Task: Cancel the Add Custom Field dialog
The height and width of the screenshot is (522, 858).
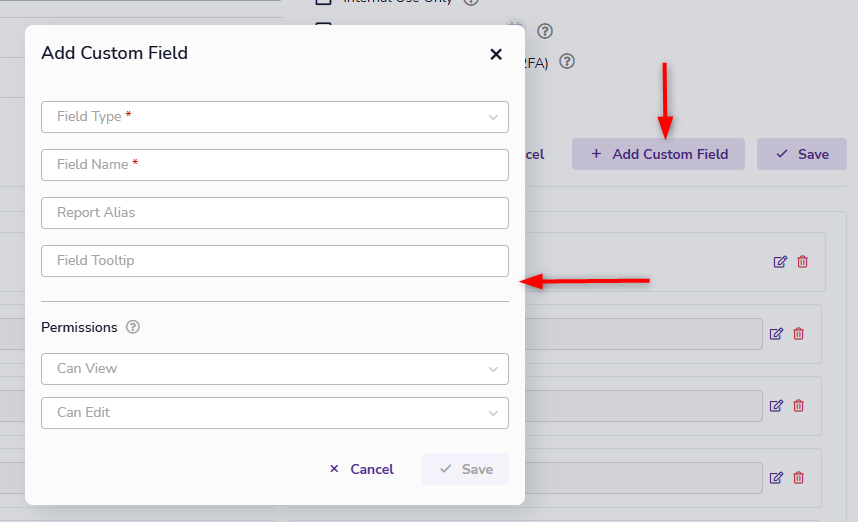Action: [x=361, y=469]
